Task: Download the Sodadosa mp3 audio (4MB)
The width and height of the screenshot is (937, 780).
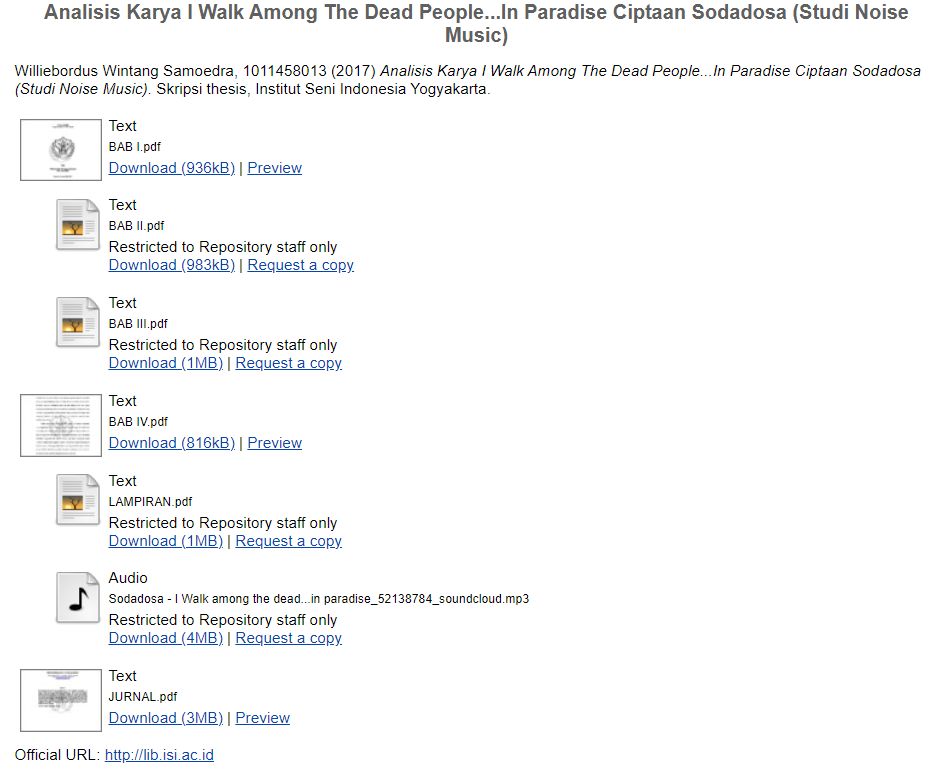Action: pyautogui.click(x=166, y=638)
